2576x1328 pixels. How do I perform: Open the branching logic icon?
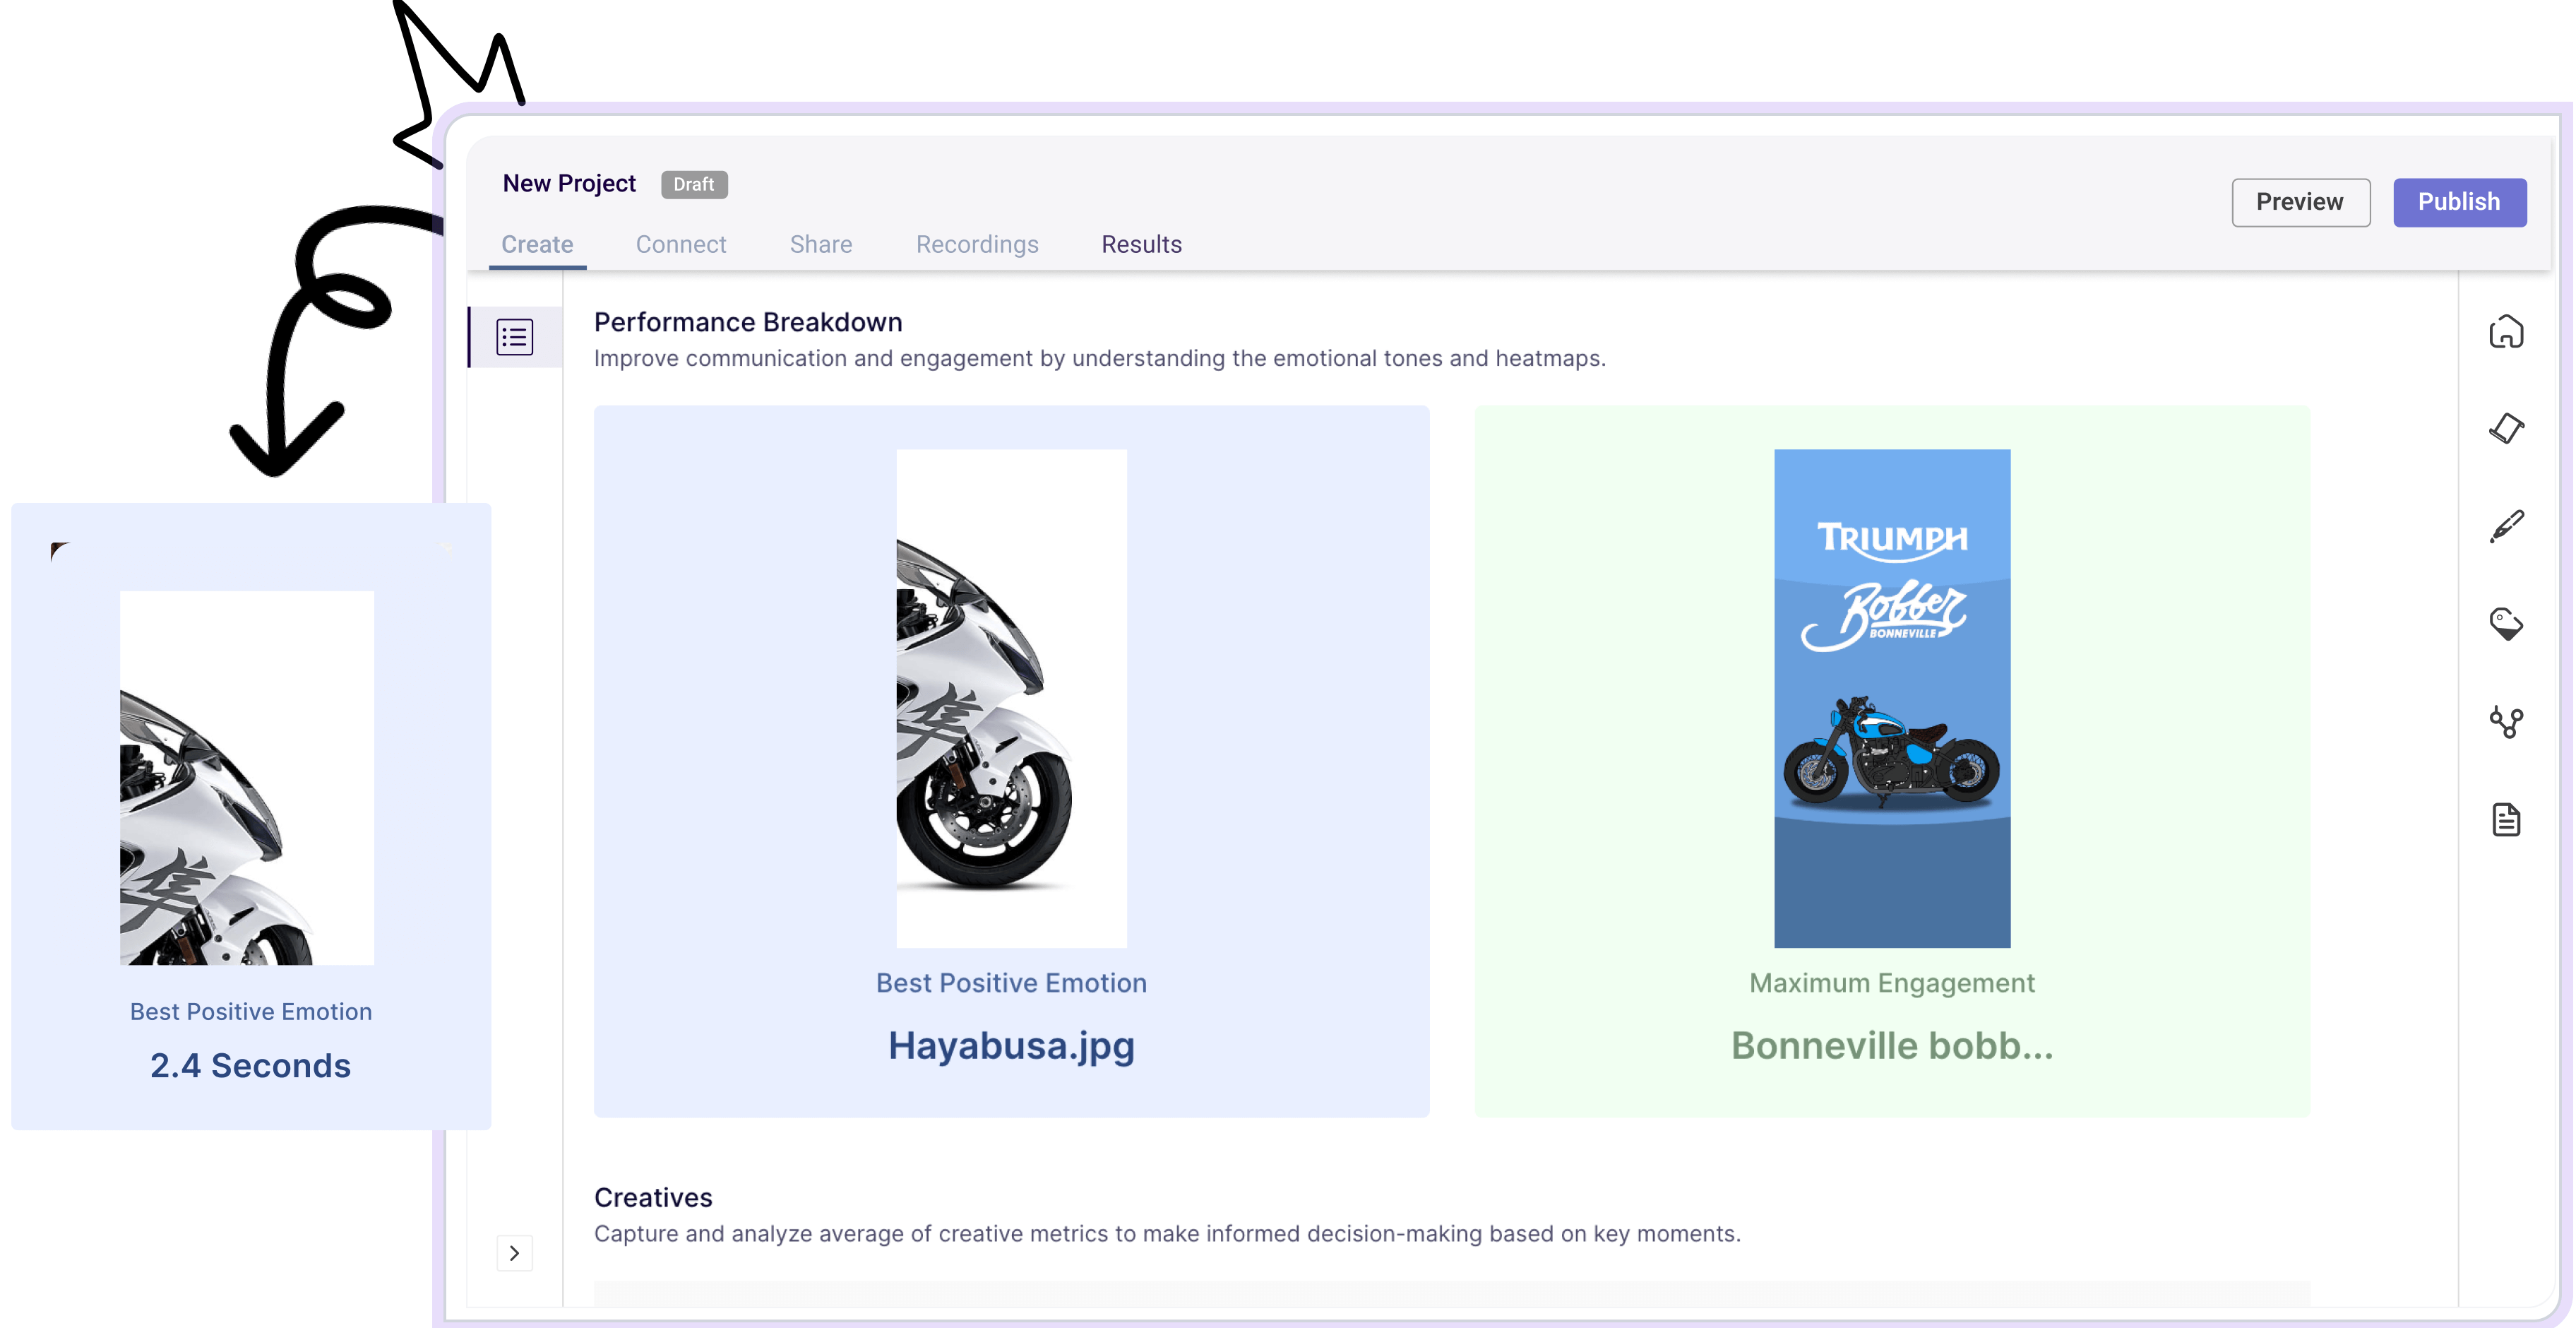tap(2505, 721)
